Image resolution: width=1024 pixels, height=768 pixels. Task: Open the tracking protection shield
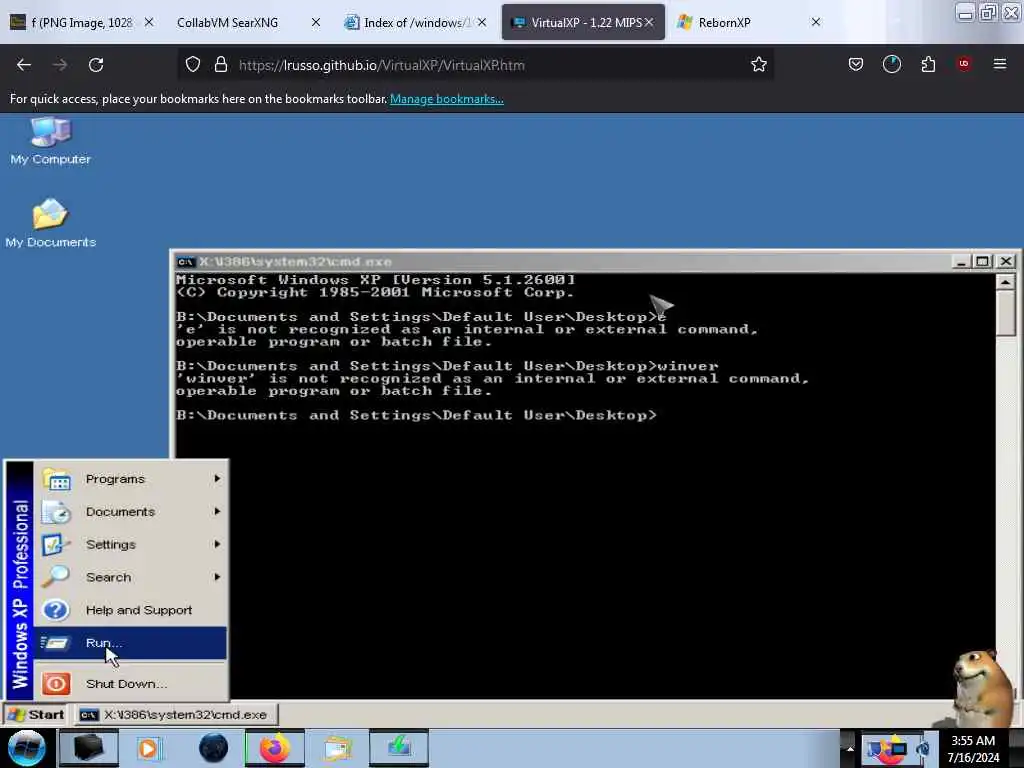(x=193, y=65)
